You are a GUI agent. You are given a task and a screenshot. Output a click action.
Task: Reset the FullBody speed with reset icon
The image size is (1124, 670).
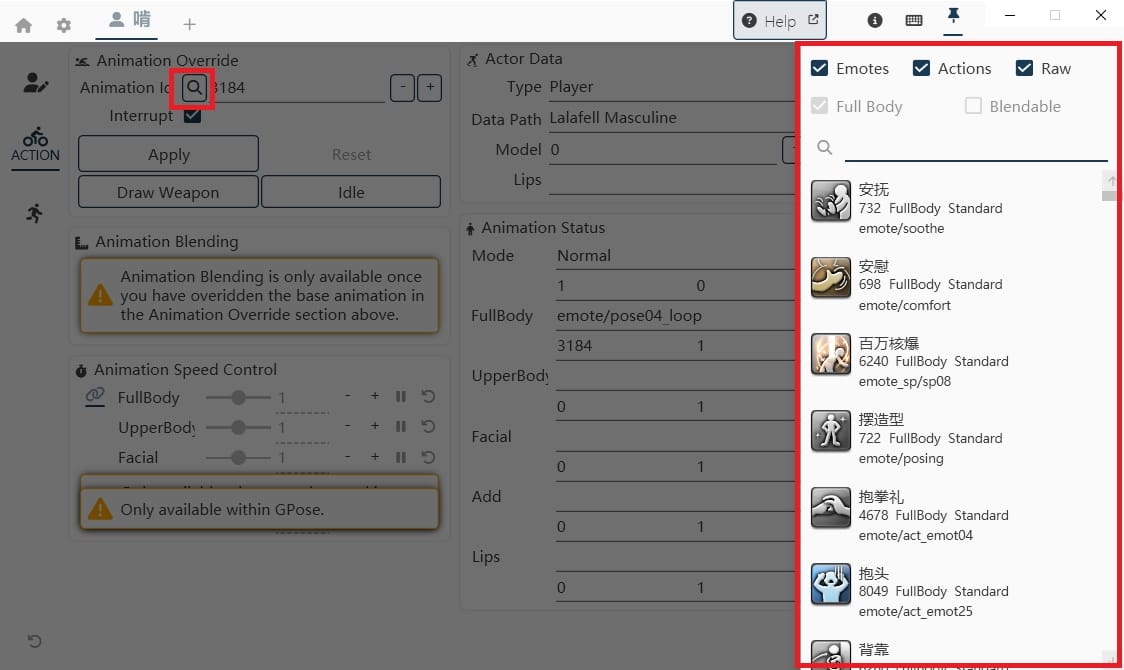coord(428,396)
